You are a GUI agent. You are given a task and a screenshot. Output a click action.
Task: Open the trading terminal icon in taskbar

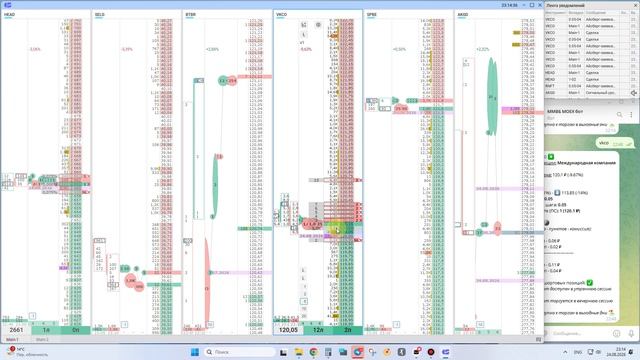tap(445, 352)
